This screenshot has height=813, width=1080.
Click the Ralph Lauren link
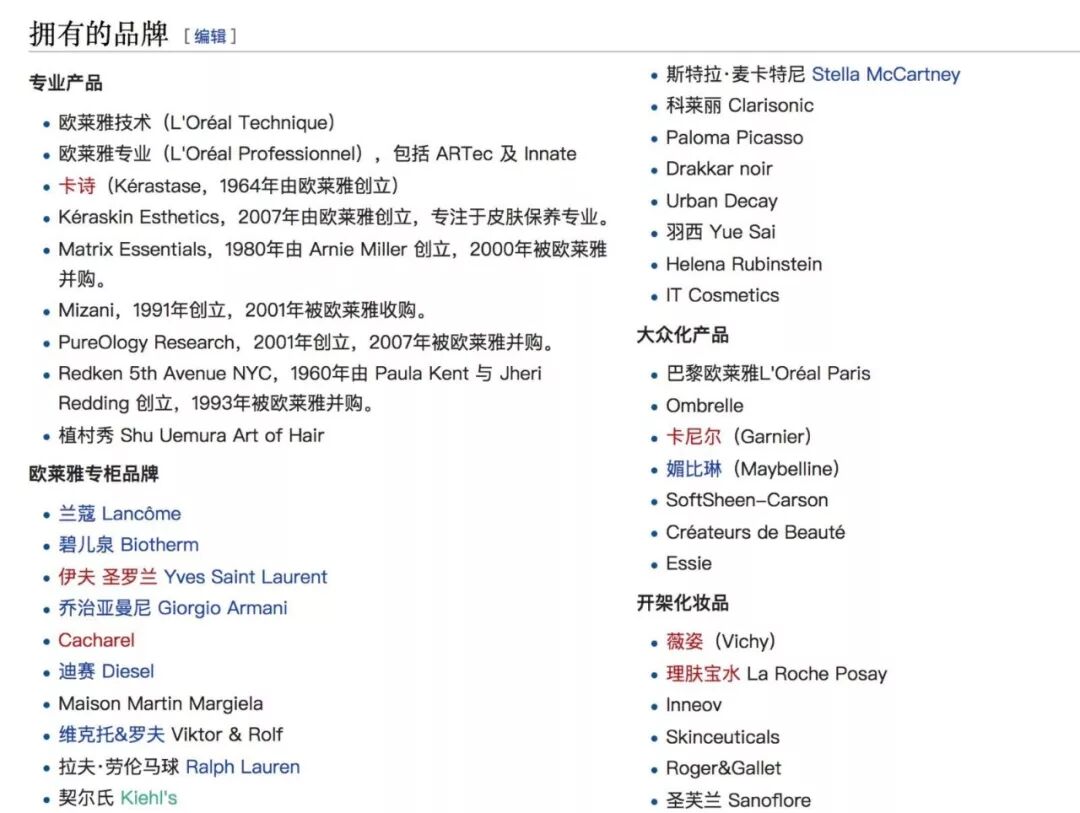point(243,766)
